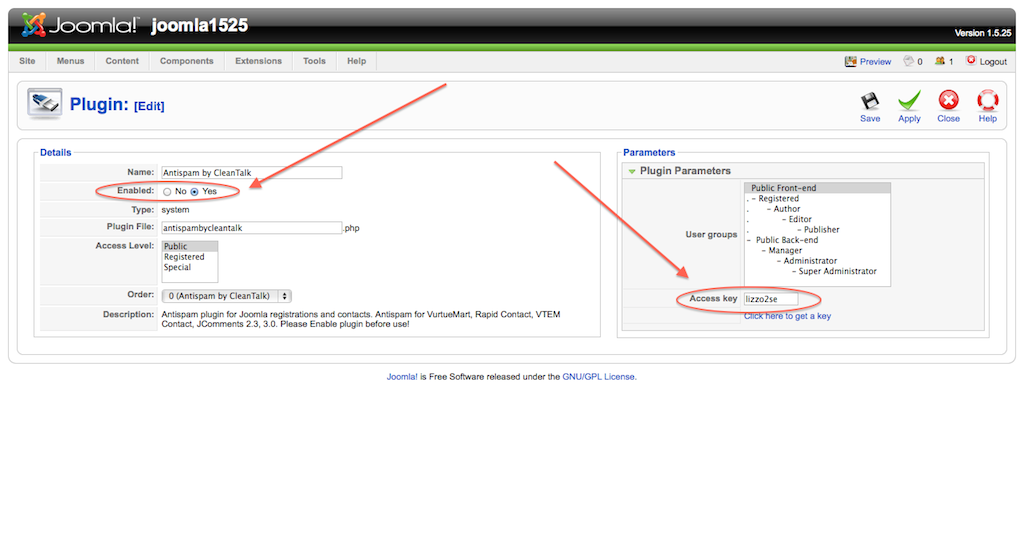
Task: Click the Logout power icon
Action: point(971,61)
